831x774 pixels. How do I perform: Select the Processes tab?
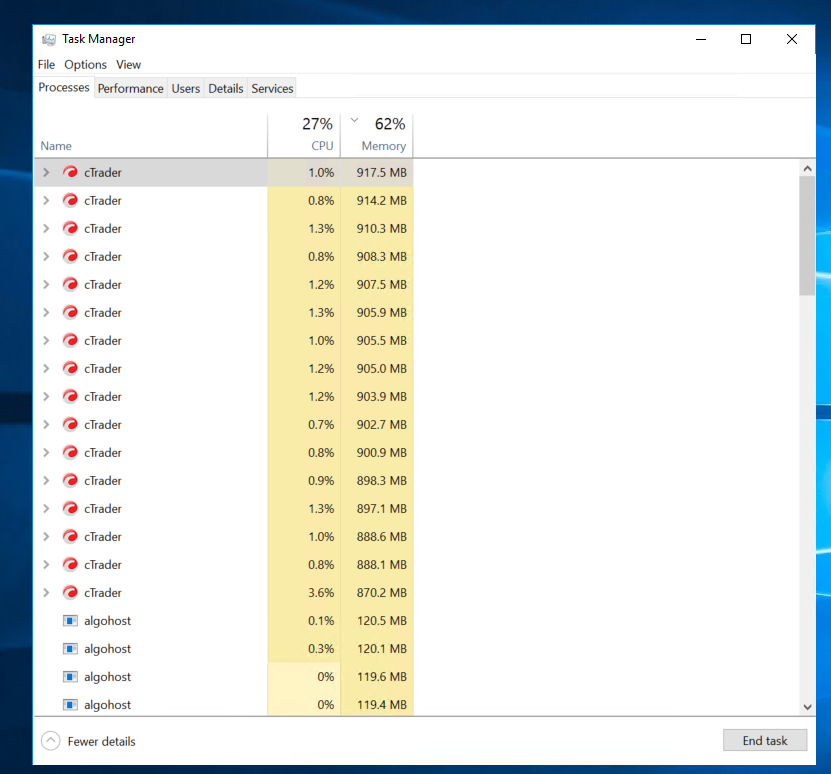click(64, 87)
